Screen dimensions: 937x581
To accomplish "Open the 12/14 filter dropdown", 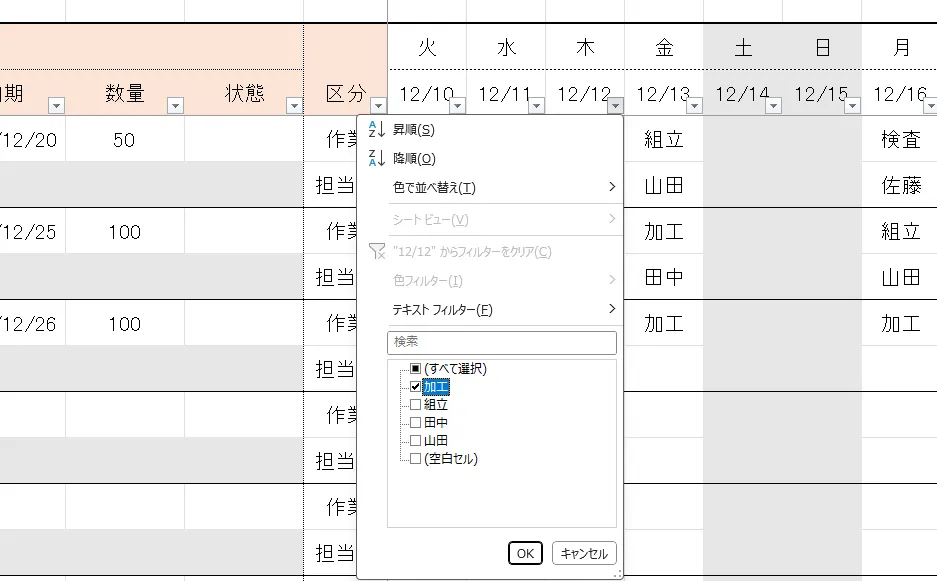I will click(x=775, y=103).
